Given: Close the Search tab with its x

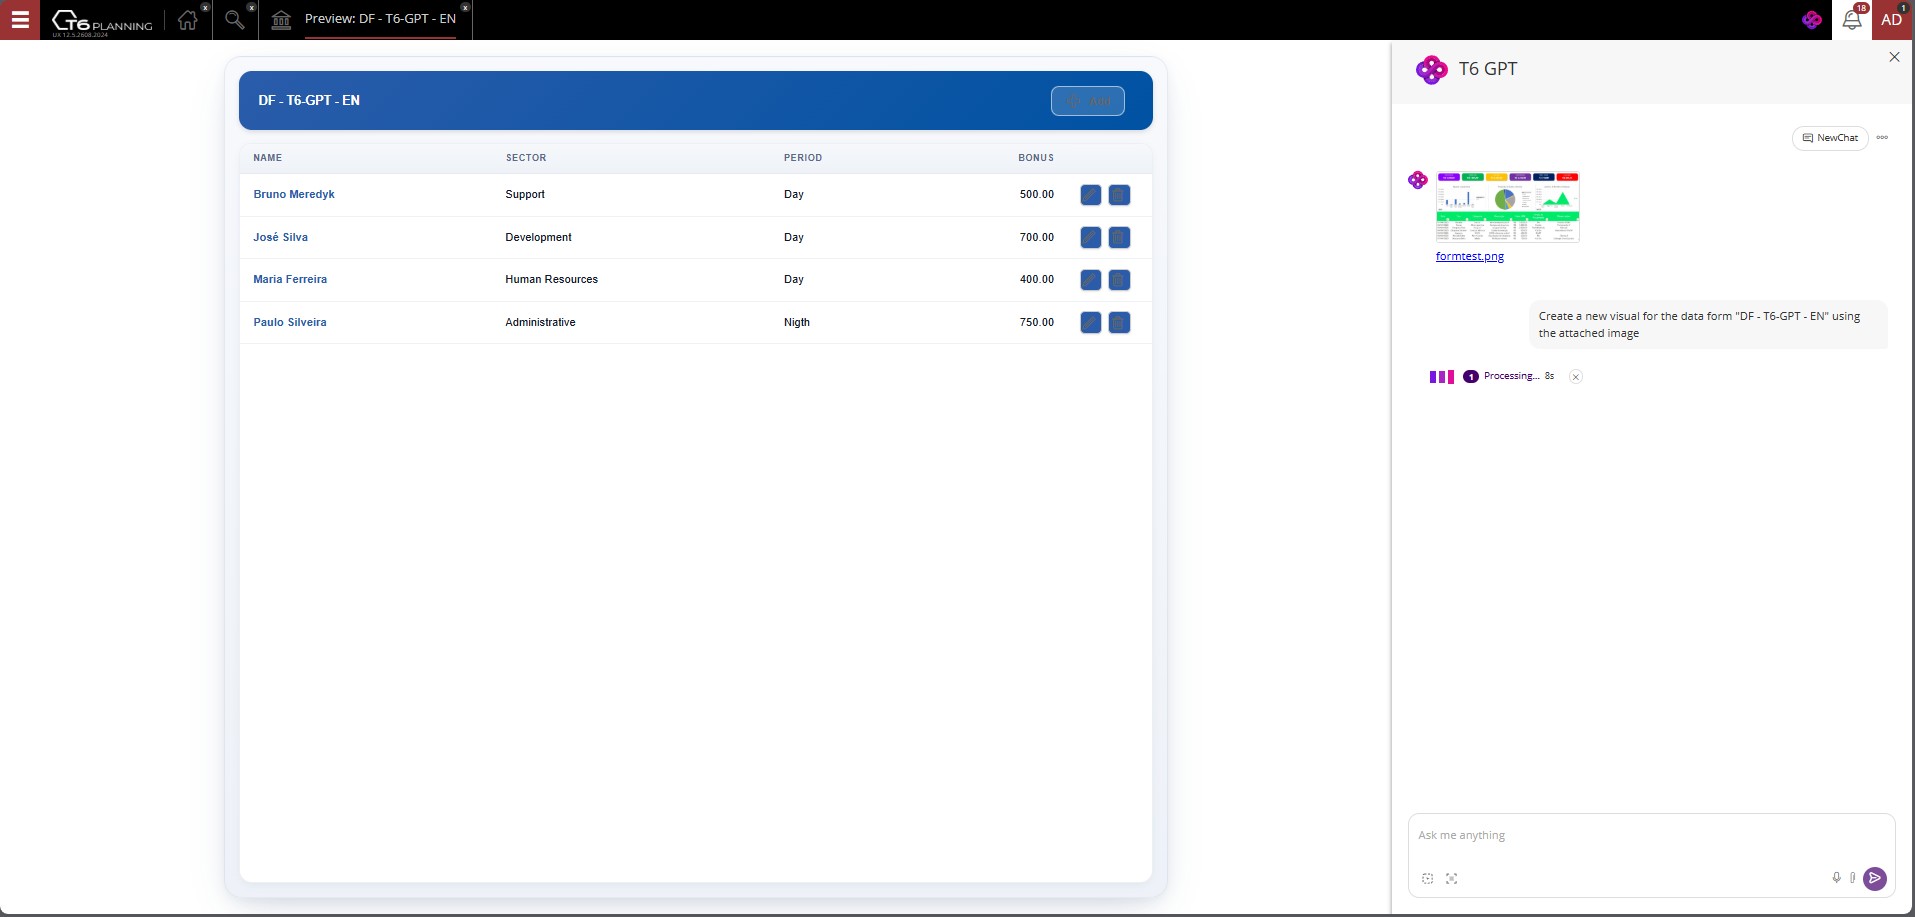Looking at the screenshot, I should pos(251,7).
